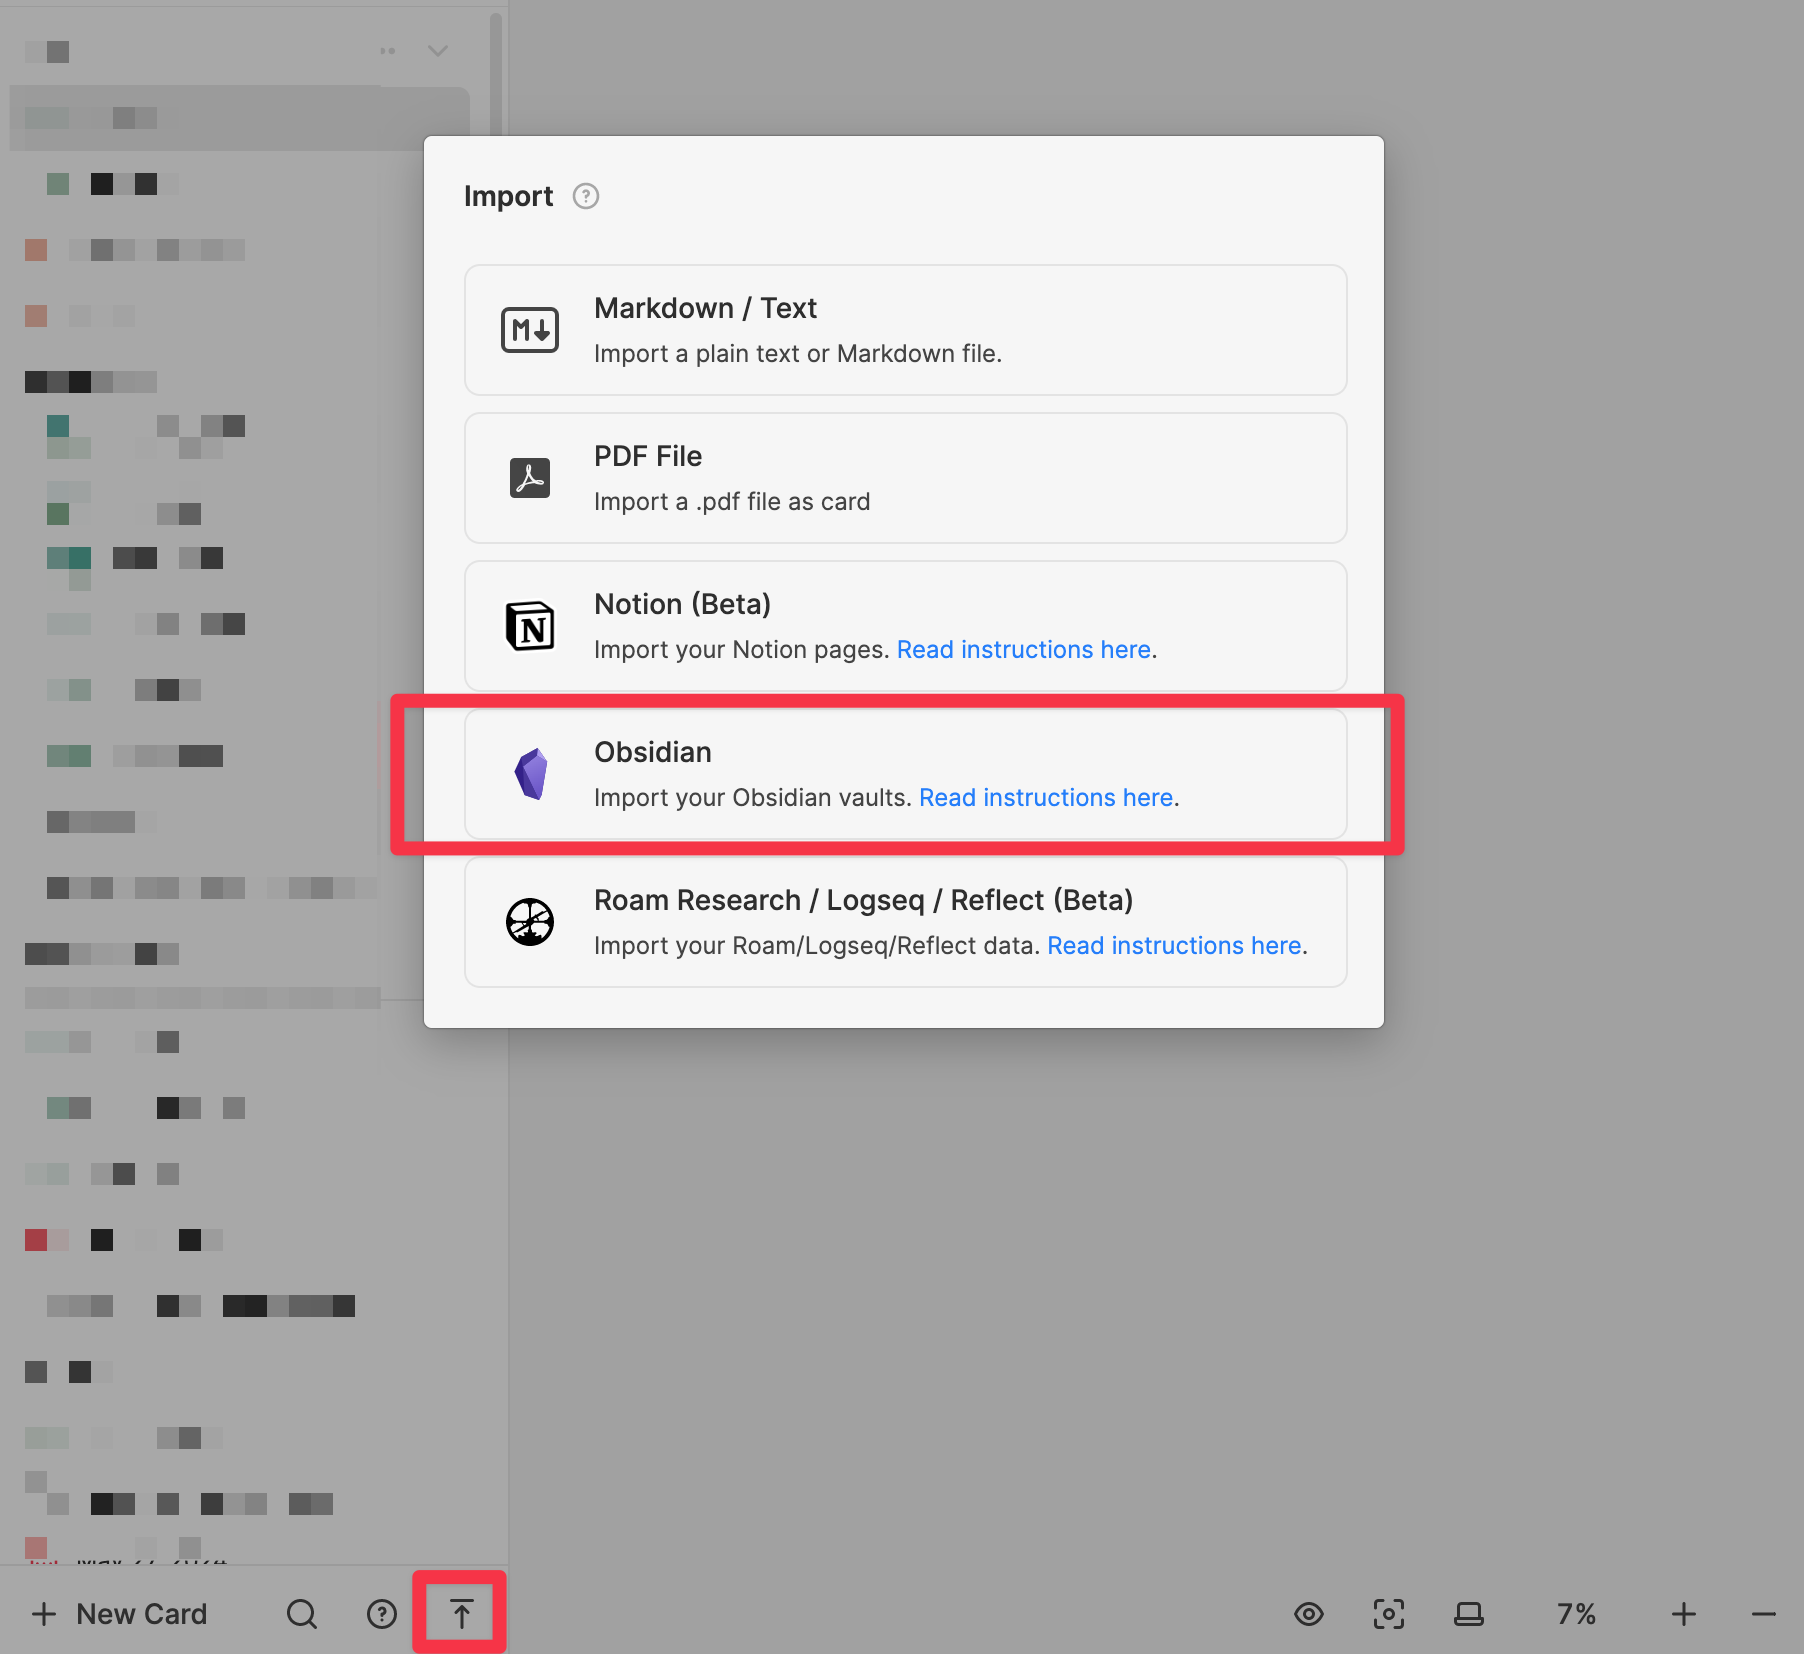This screenshot has height=1654, width=1804.
Task: Click the sidebar vertical scrollbar
Action: pos(496,72)
